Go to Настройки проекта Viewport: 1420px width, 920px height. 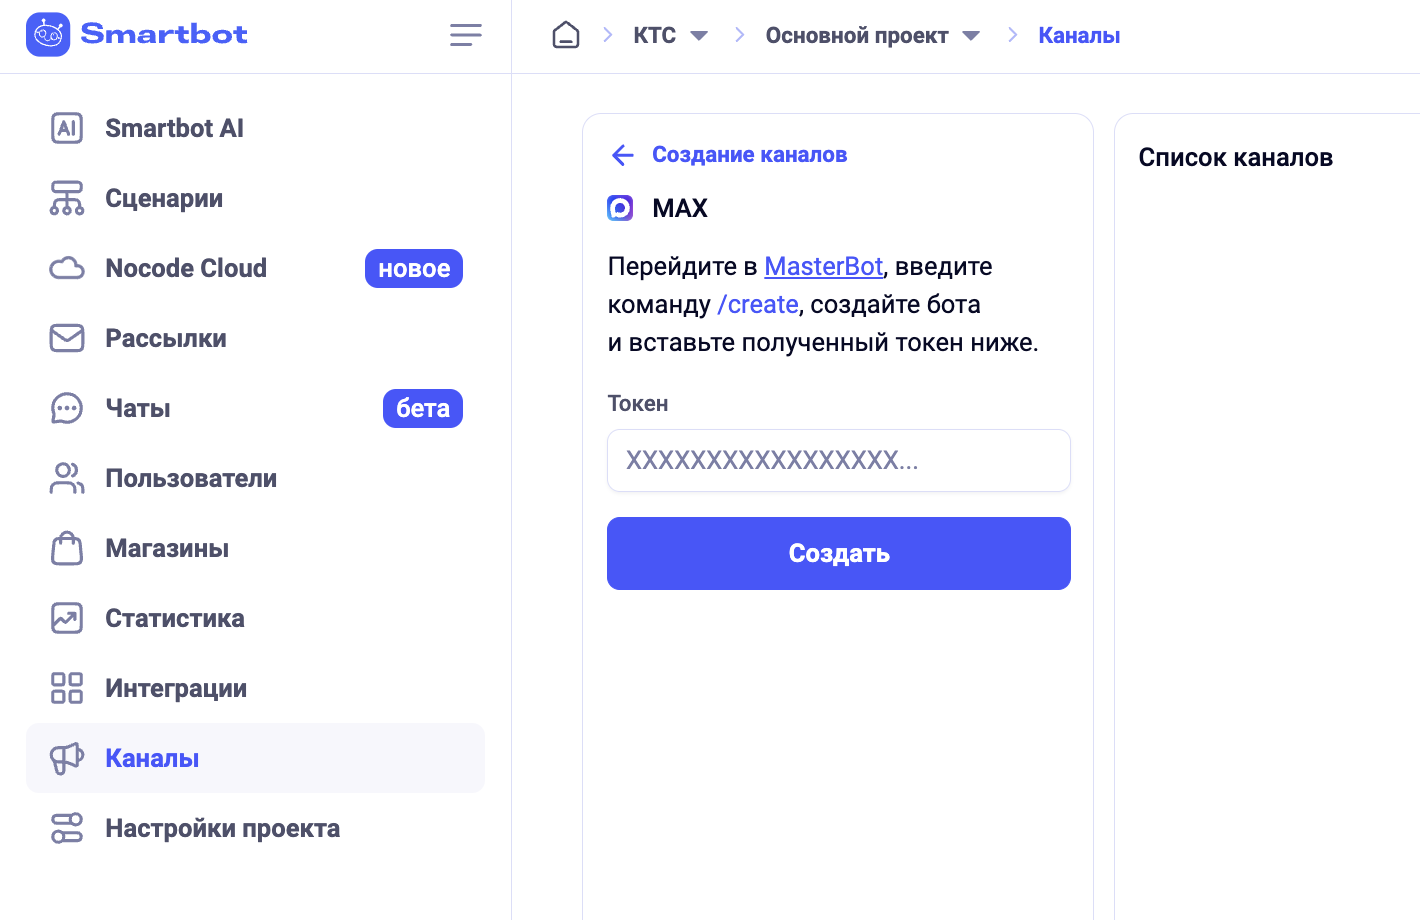click(222, 828)
